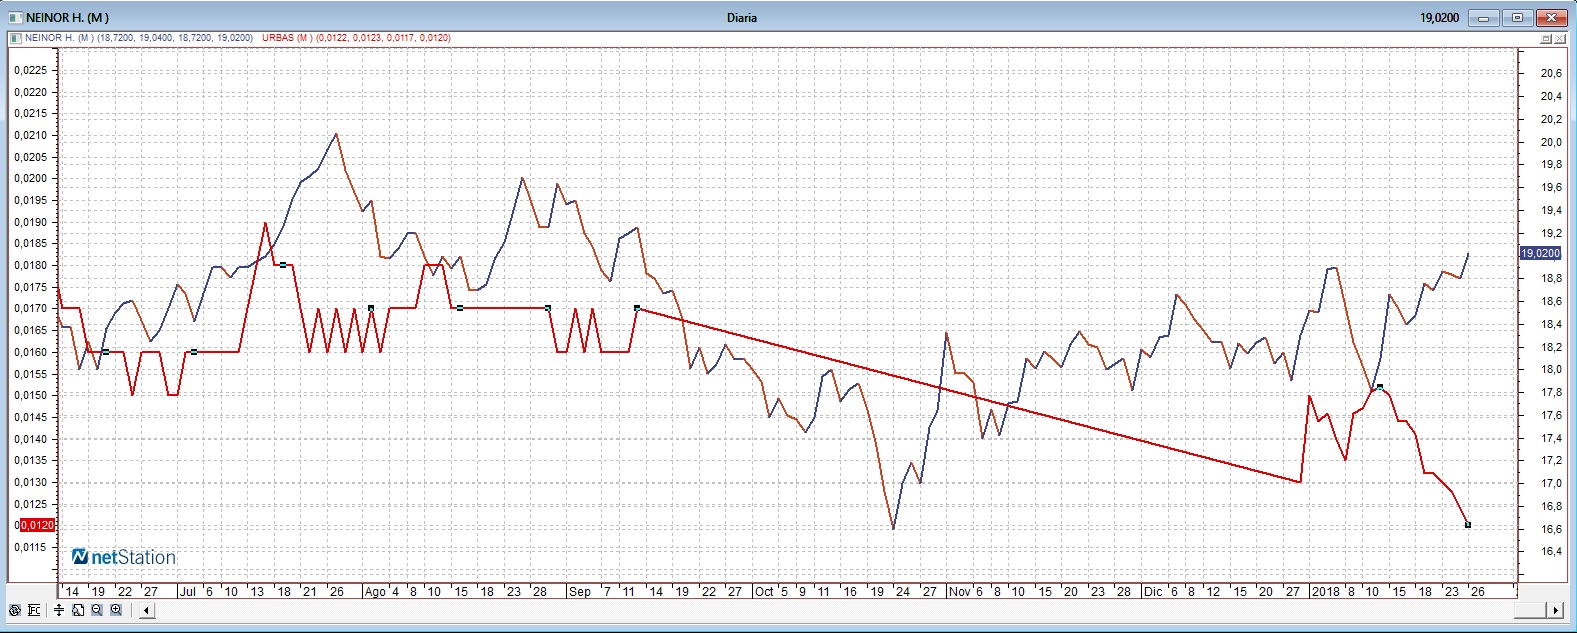1577x633 pixels.
Task: Restore down the NEINOR H. window
Action: click(1516, 17)
